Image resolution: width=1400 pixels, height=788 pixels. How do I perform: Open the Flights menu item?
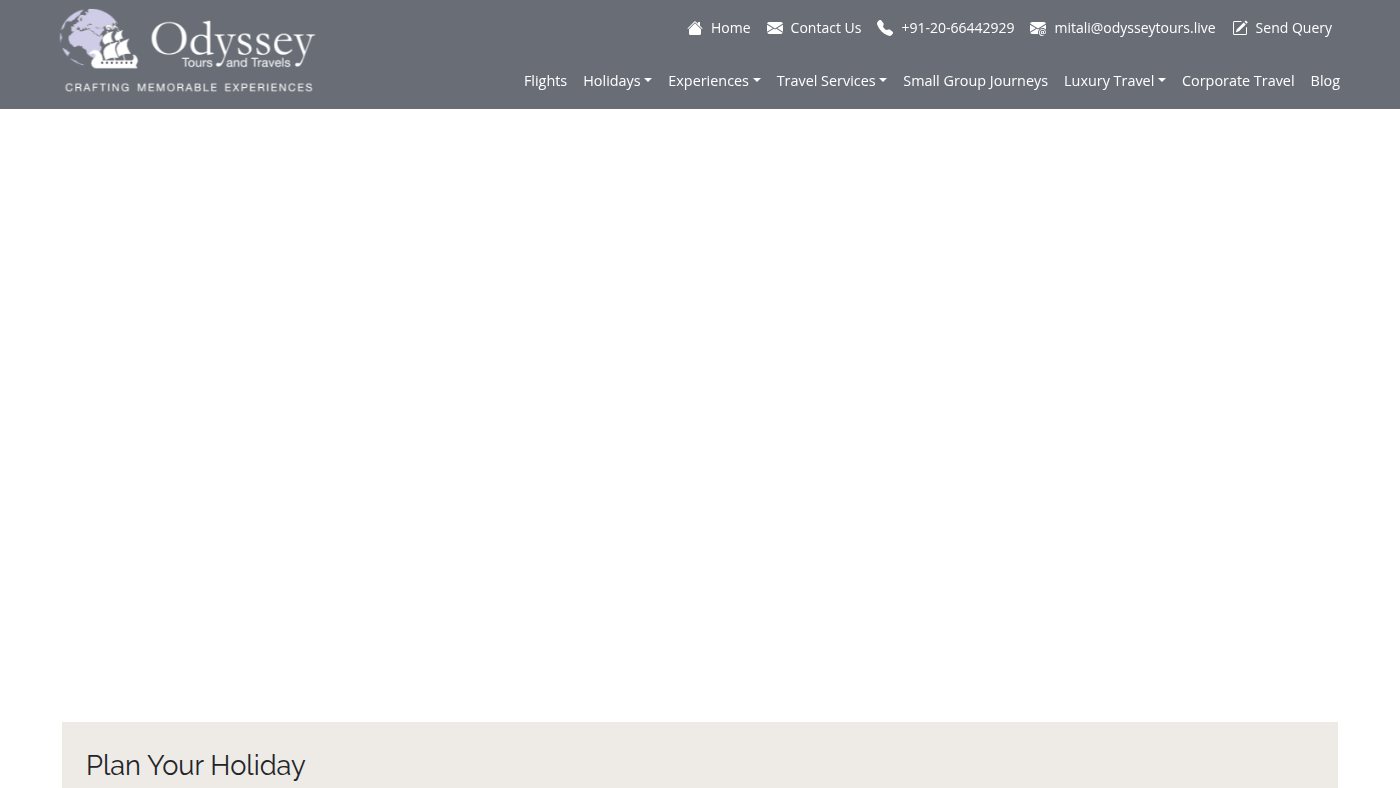(545, 81)
